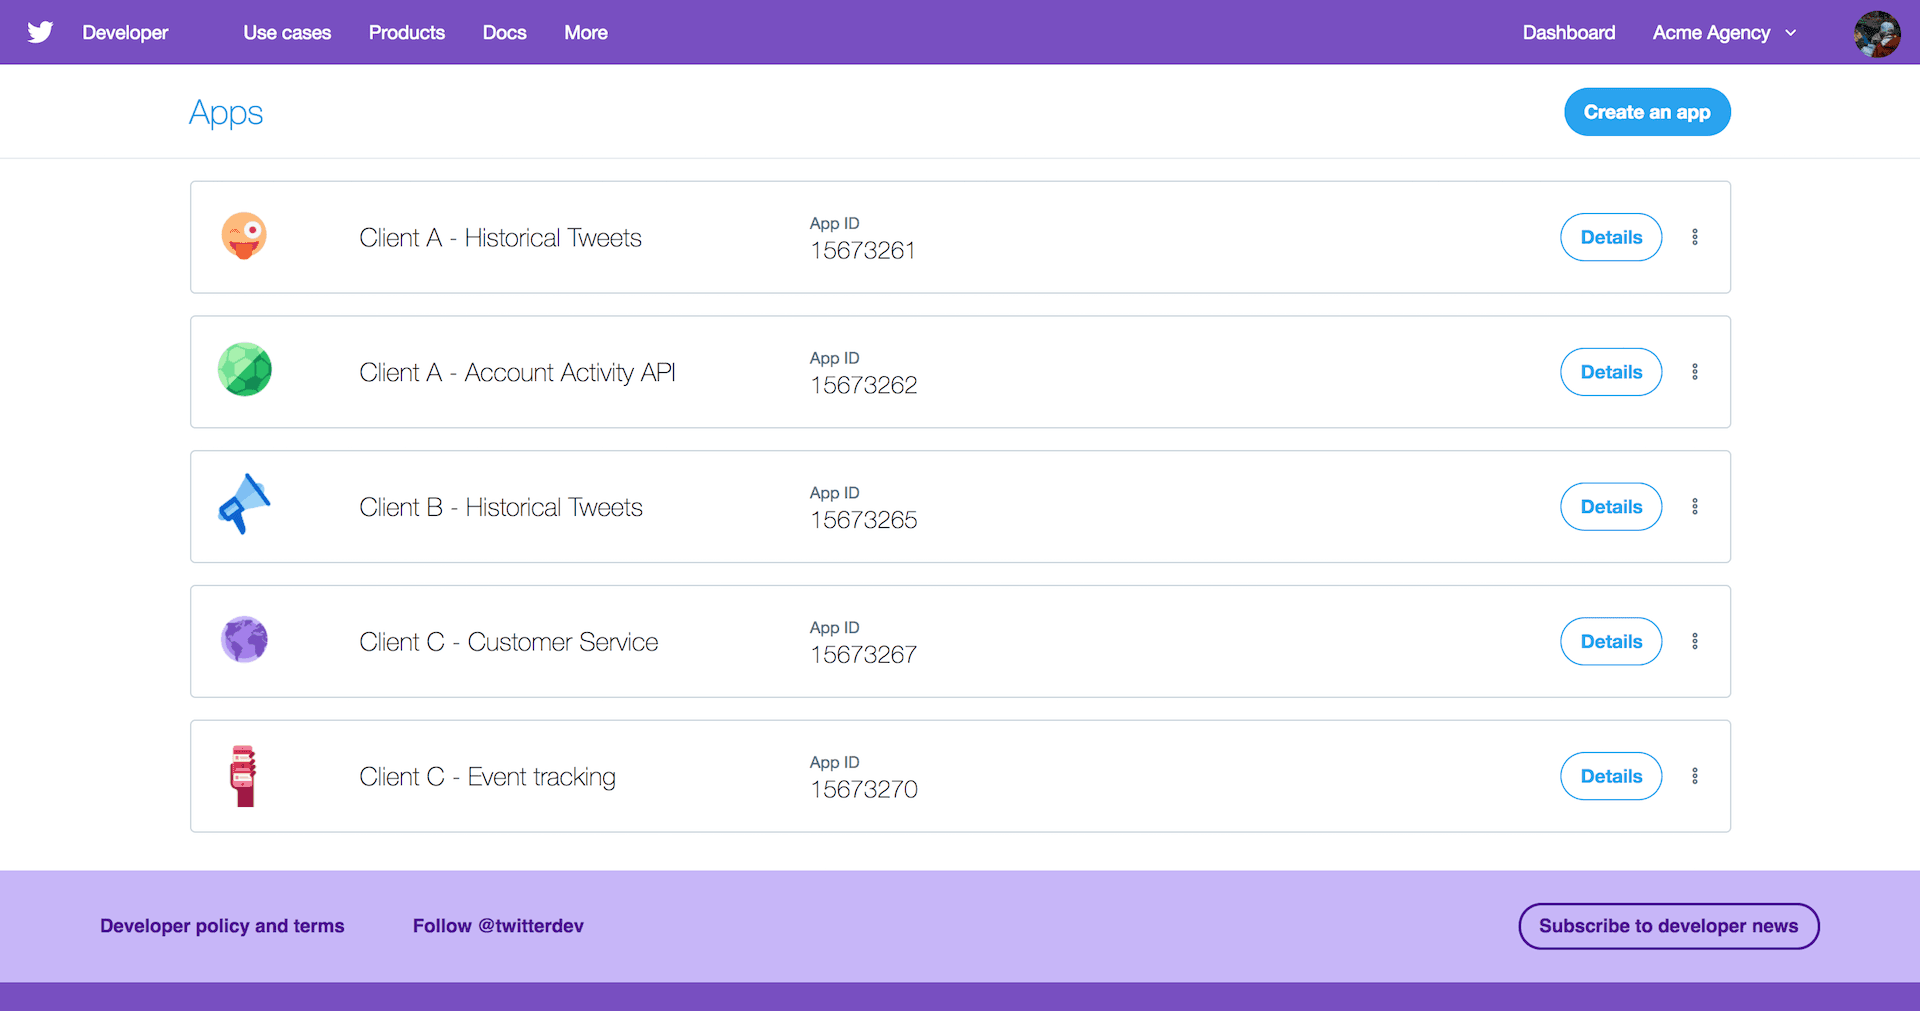
Task: Open more options for Client A Historical Tweets
Action: click(1694, 237)
